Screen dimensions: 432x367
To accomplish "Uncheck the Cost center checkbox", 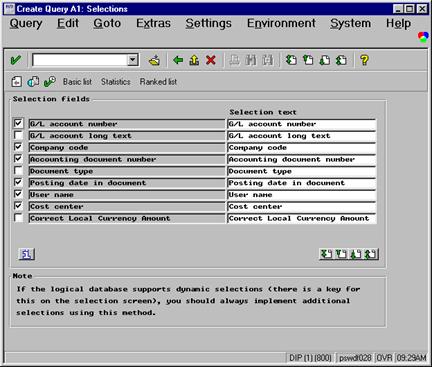I will pos(18,206).
